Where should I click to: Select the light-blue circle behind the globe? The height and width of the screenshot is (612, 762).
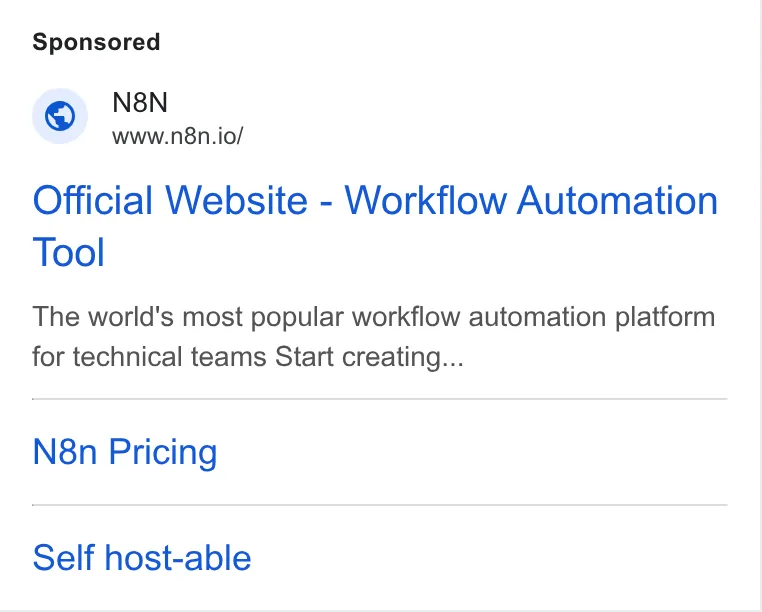click(60, 116)
